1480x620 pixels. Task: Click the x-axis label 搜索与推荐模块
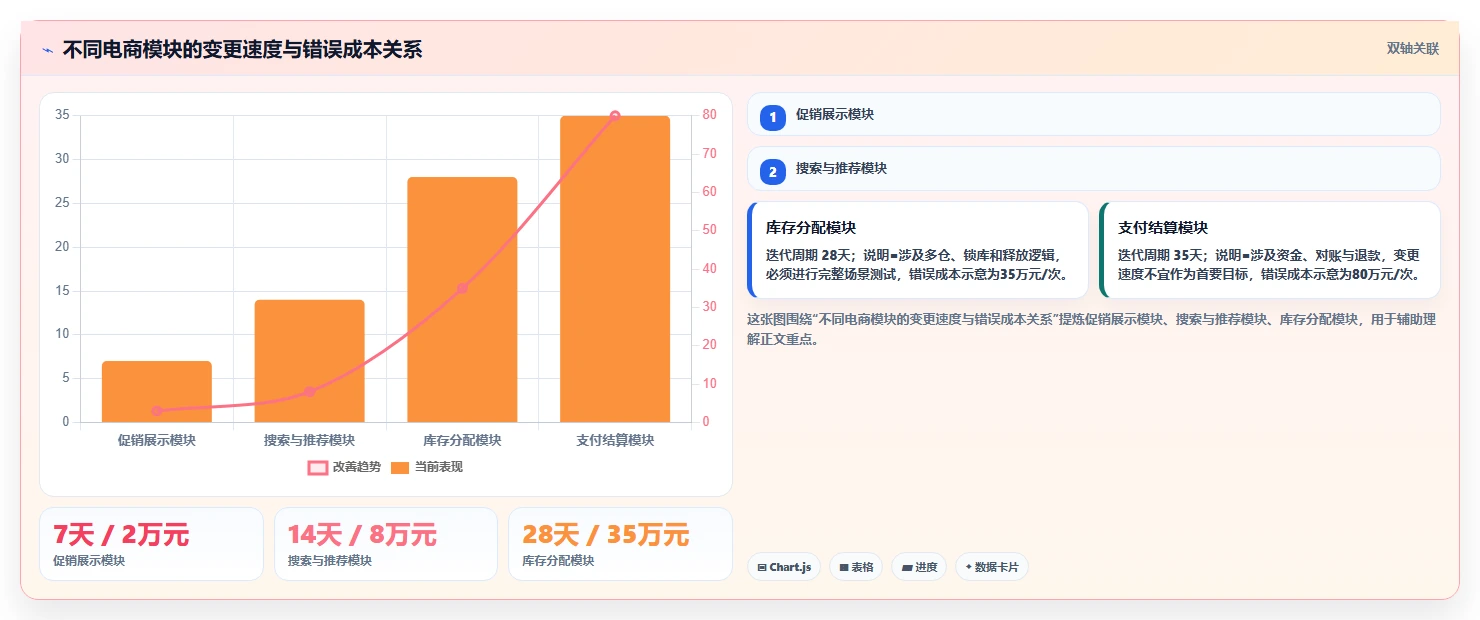click(309, 440)
